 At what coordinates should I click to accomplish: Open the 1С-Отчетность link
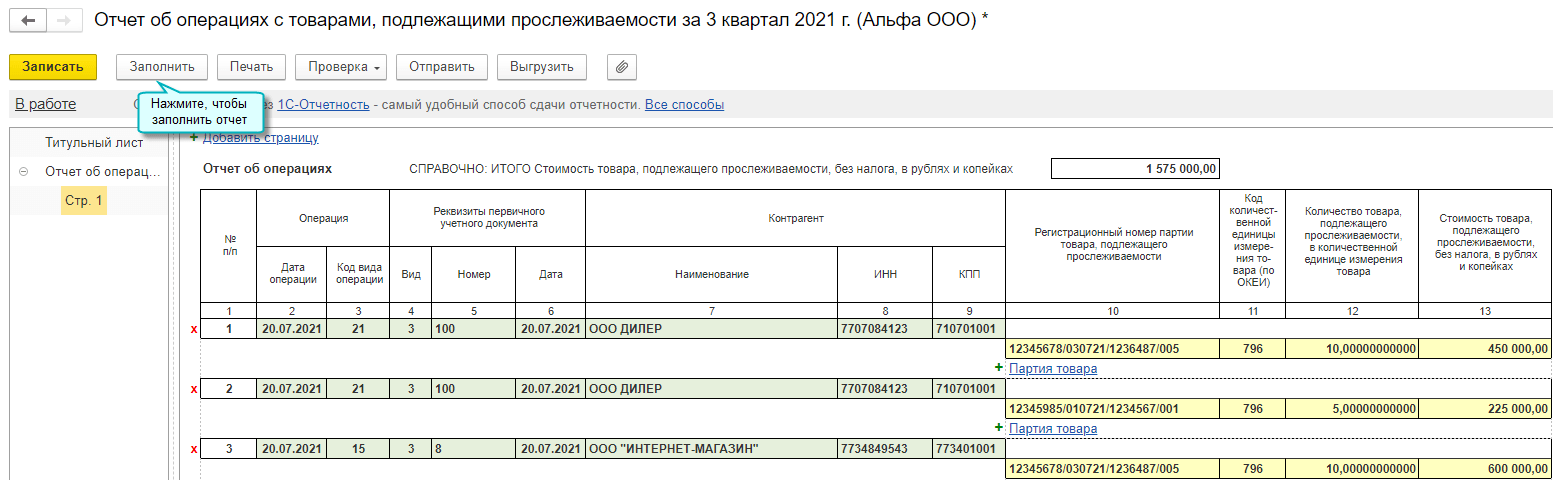point(323,104)
